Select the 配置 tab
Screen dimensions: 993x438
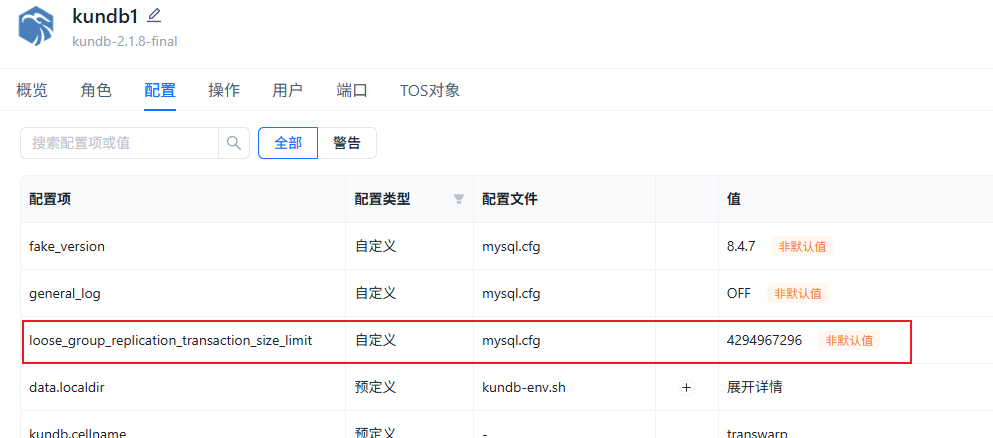pyautogui.click(x=160, y=90)
